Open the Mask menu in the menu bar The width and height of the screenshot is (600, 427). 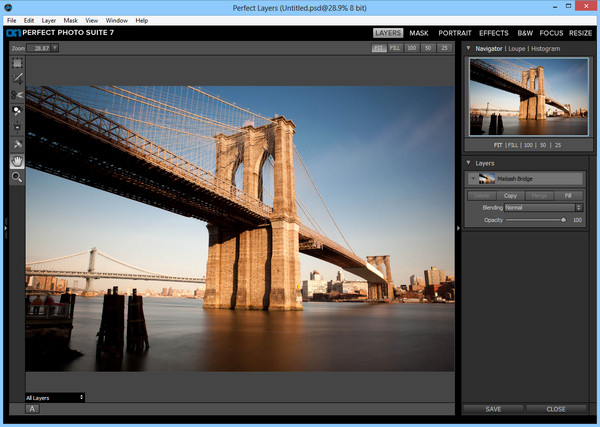coord(70,20)
